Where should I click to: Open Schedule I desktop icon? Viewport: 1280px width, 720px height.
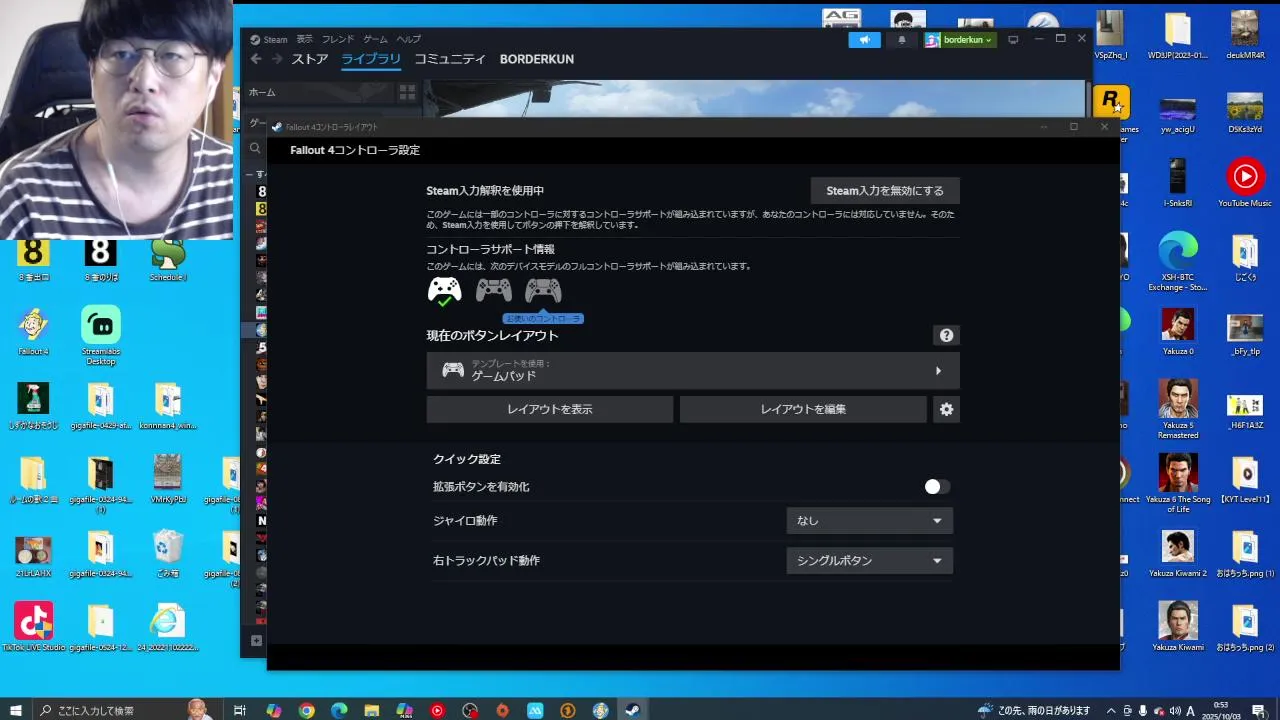click(x=168, y=259)
